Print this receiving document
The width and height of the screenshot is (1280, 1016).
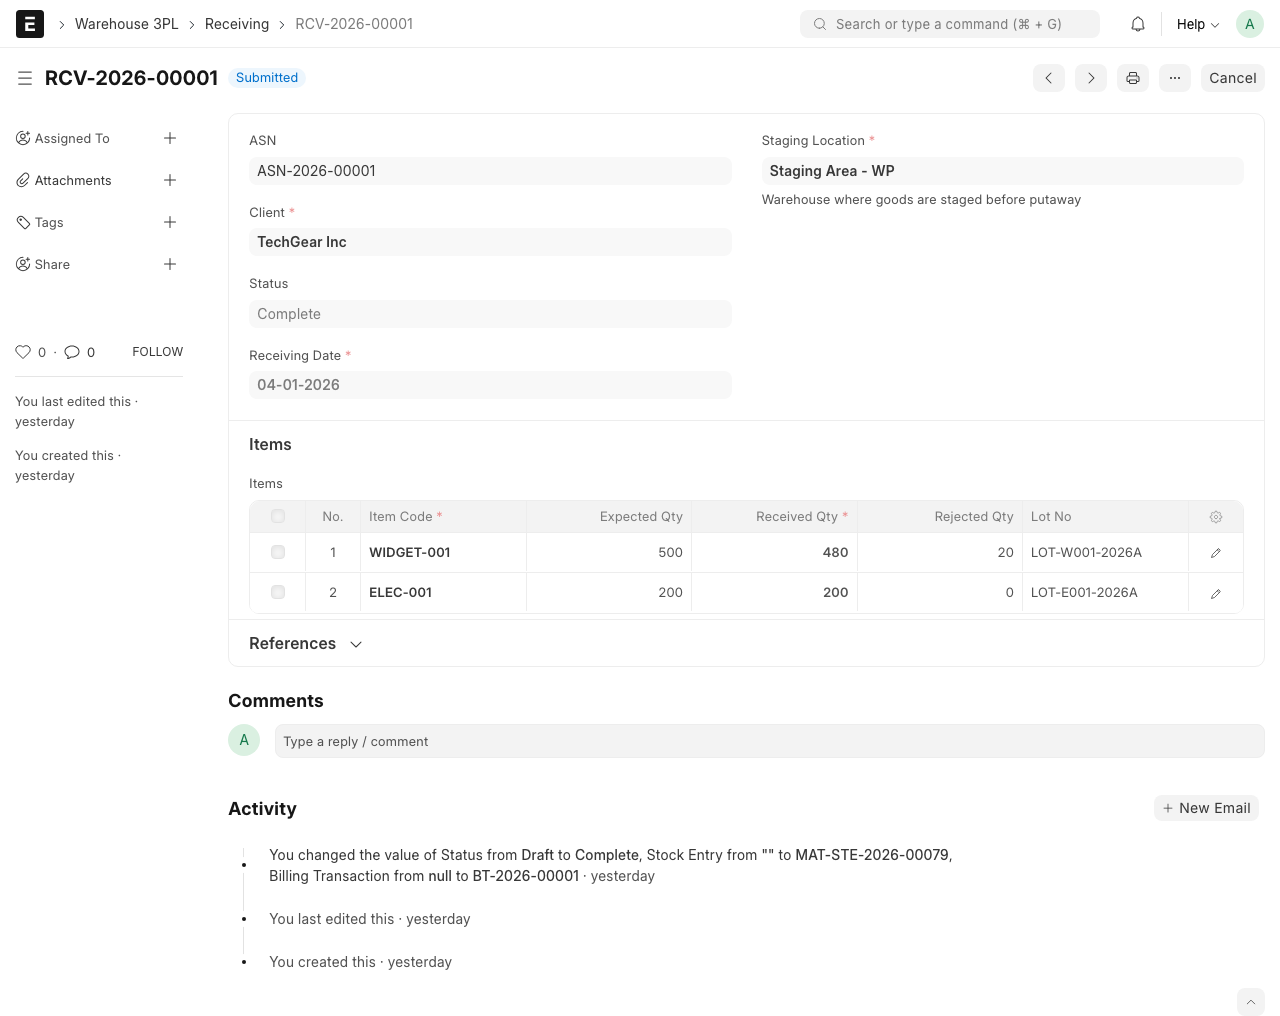(x=1133, y=78)
